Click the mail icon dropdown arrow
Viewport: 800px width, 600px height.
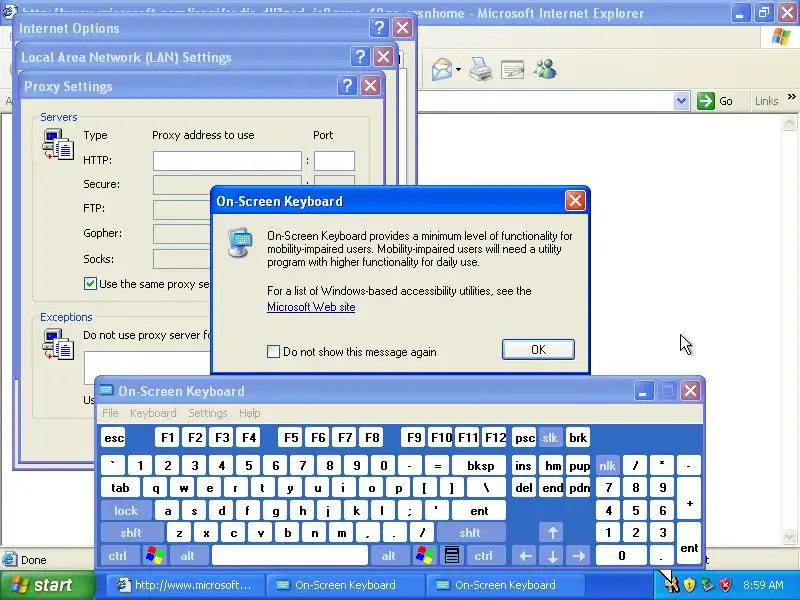tap(458, 69)
